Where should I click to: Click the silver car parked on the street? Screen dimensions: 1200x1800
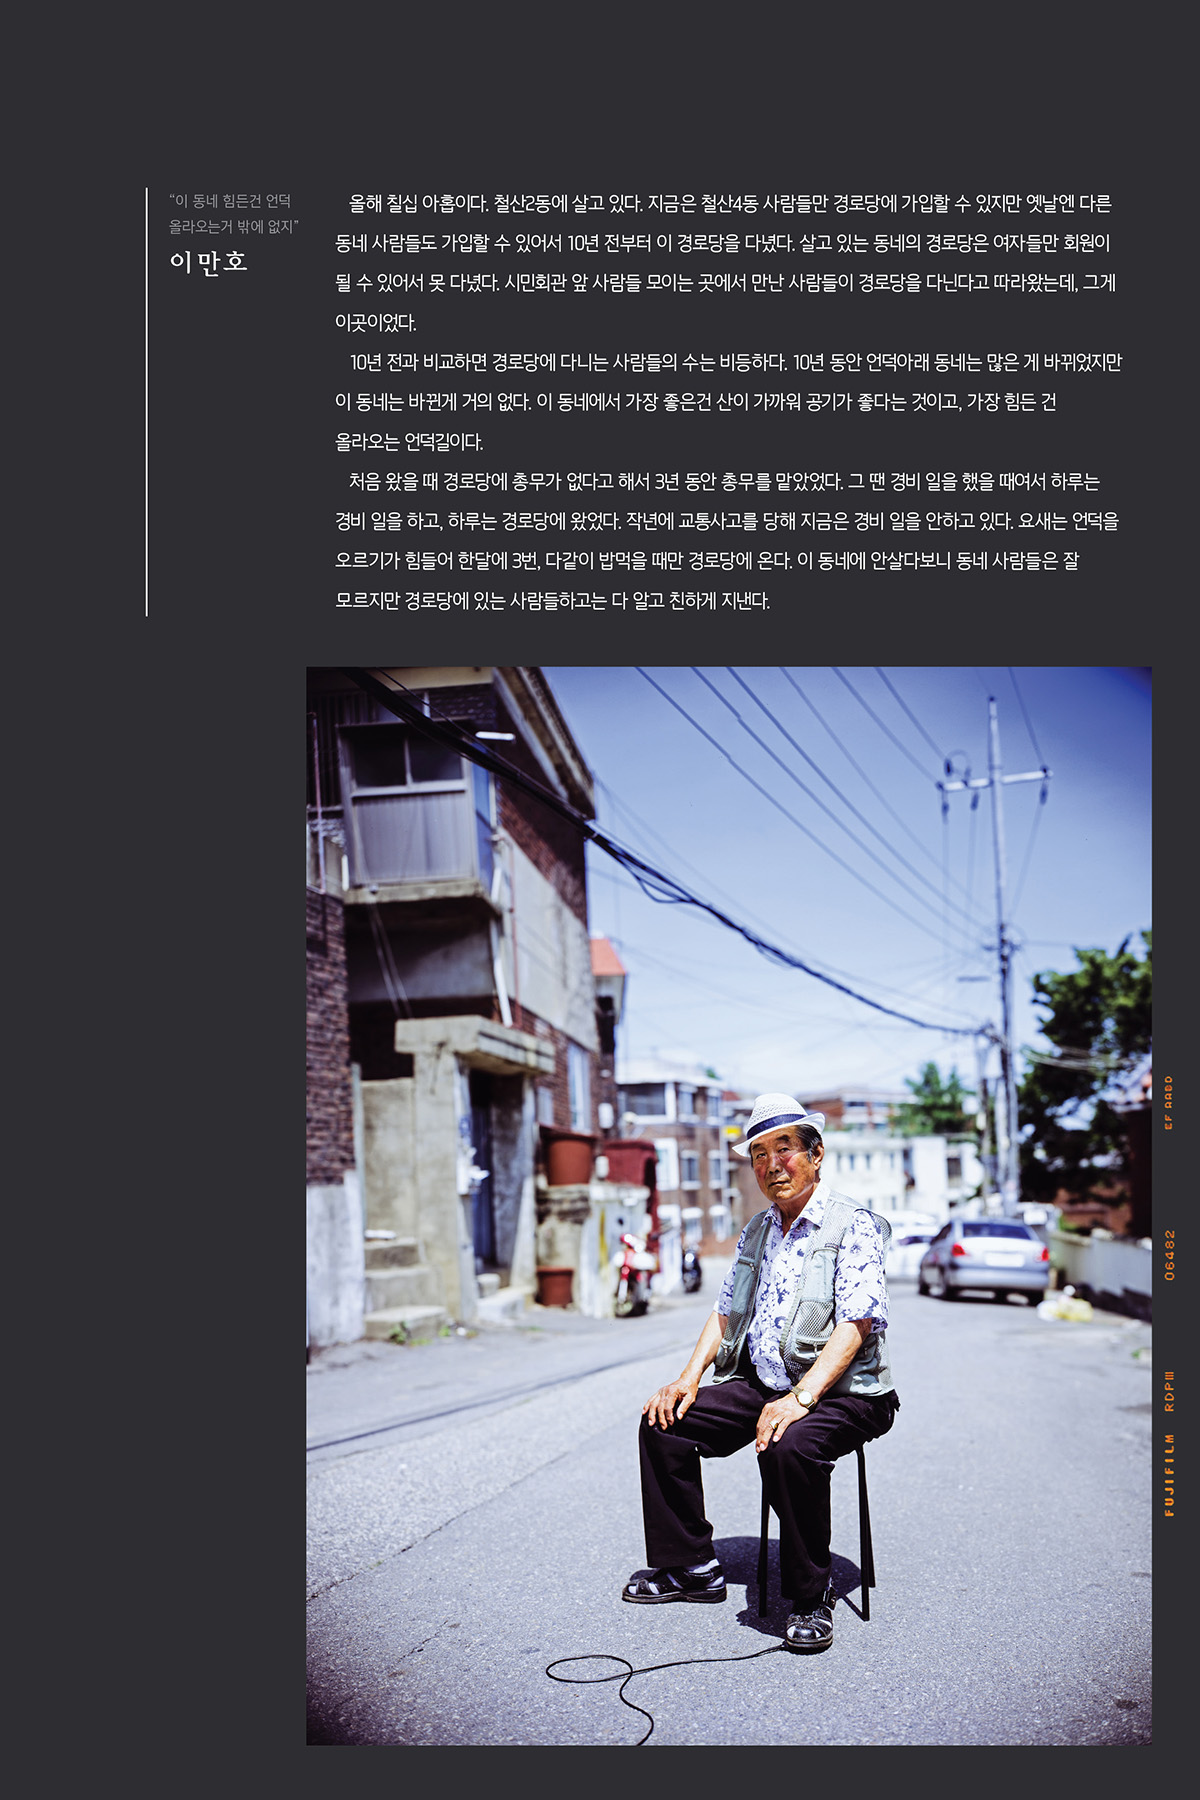point(983,1259)
